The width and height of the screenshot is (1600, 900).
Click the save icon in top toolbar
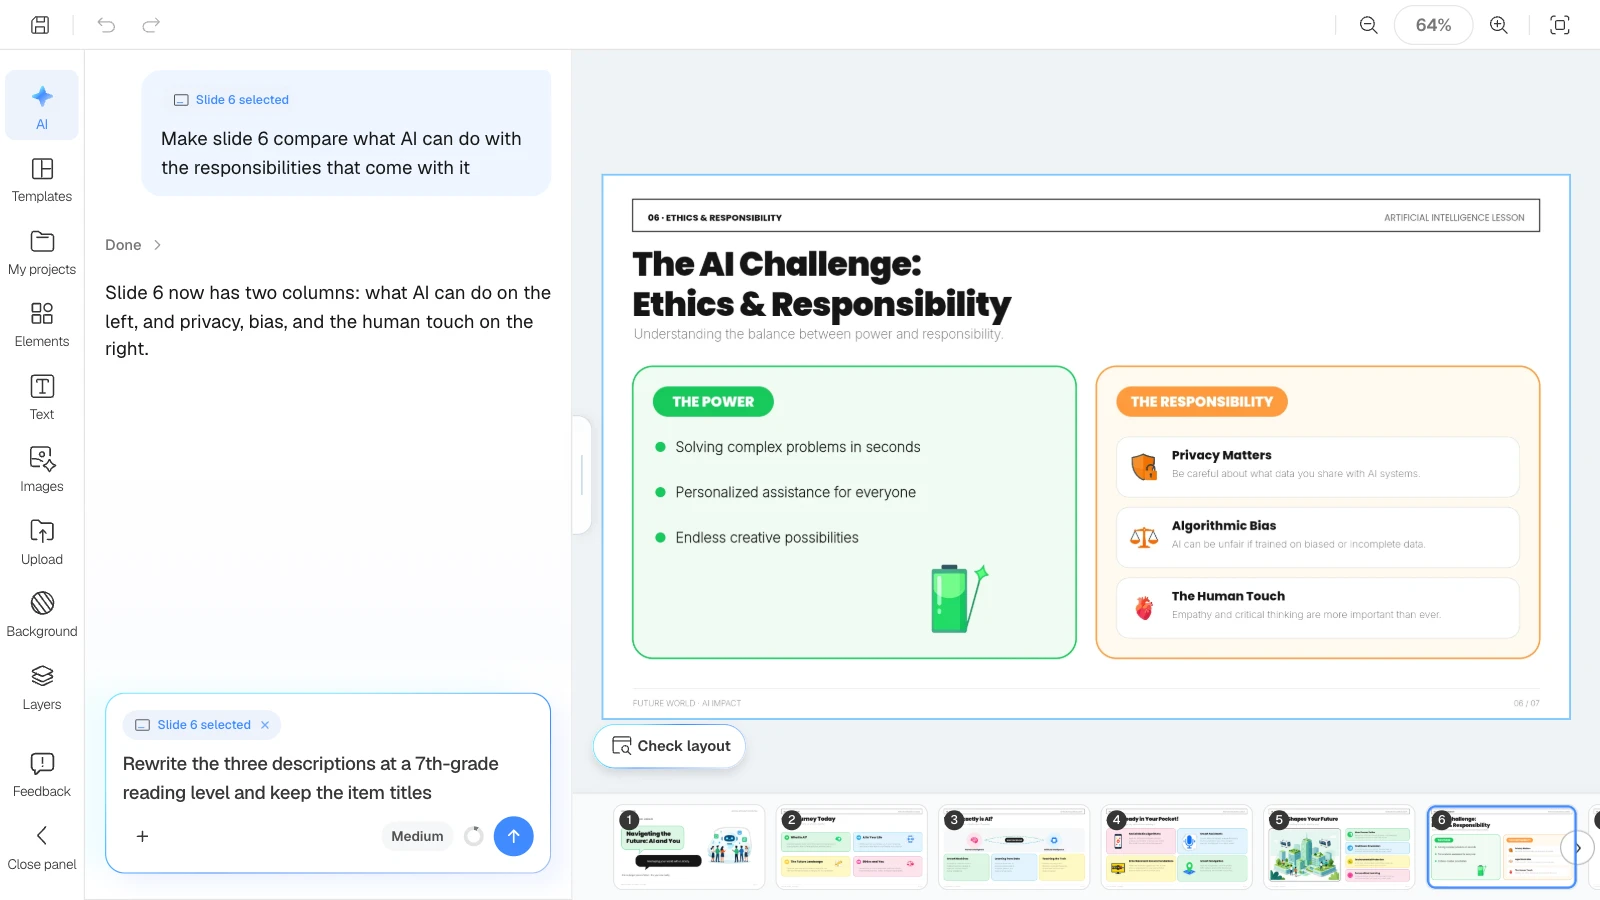click(x=40, y=25)
